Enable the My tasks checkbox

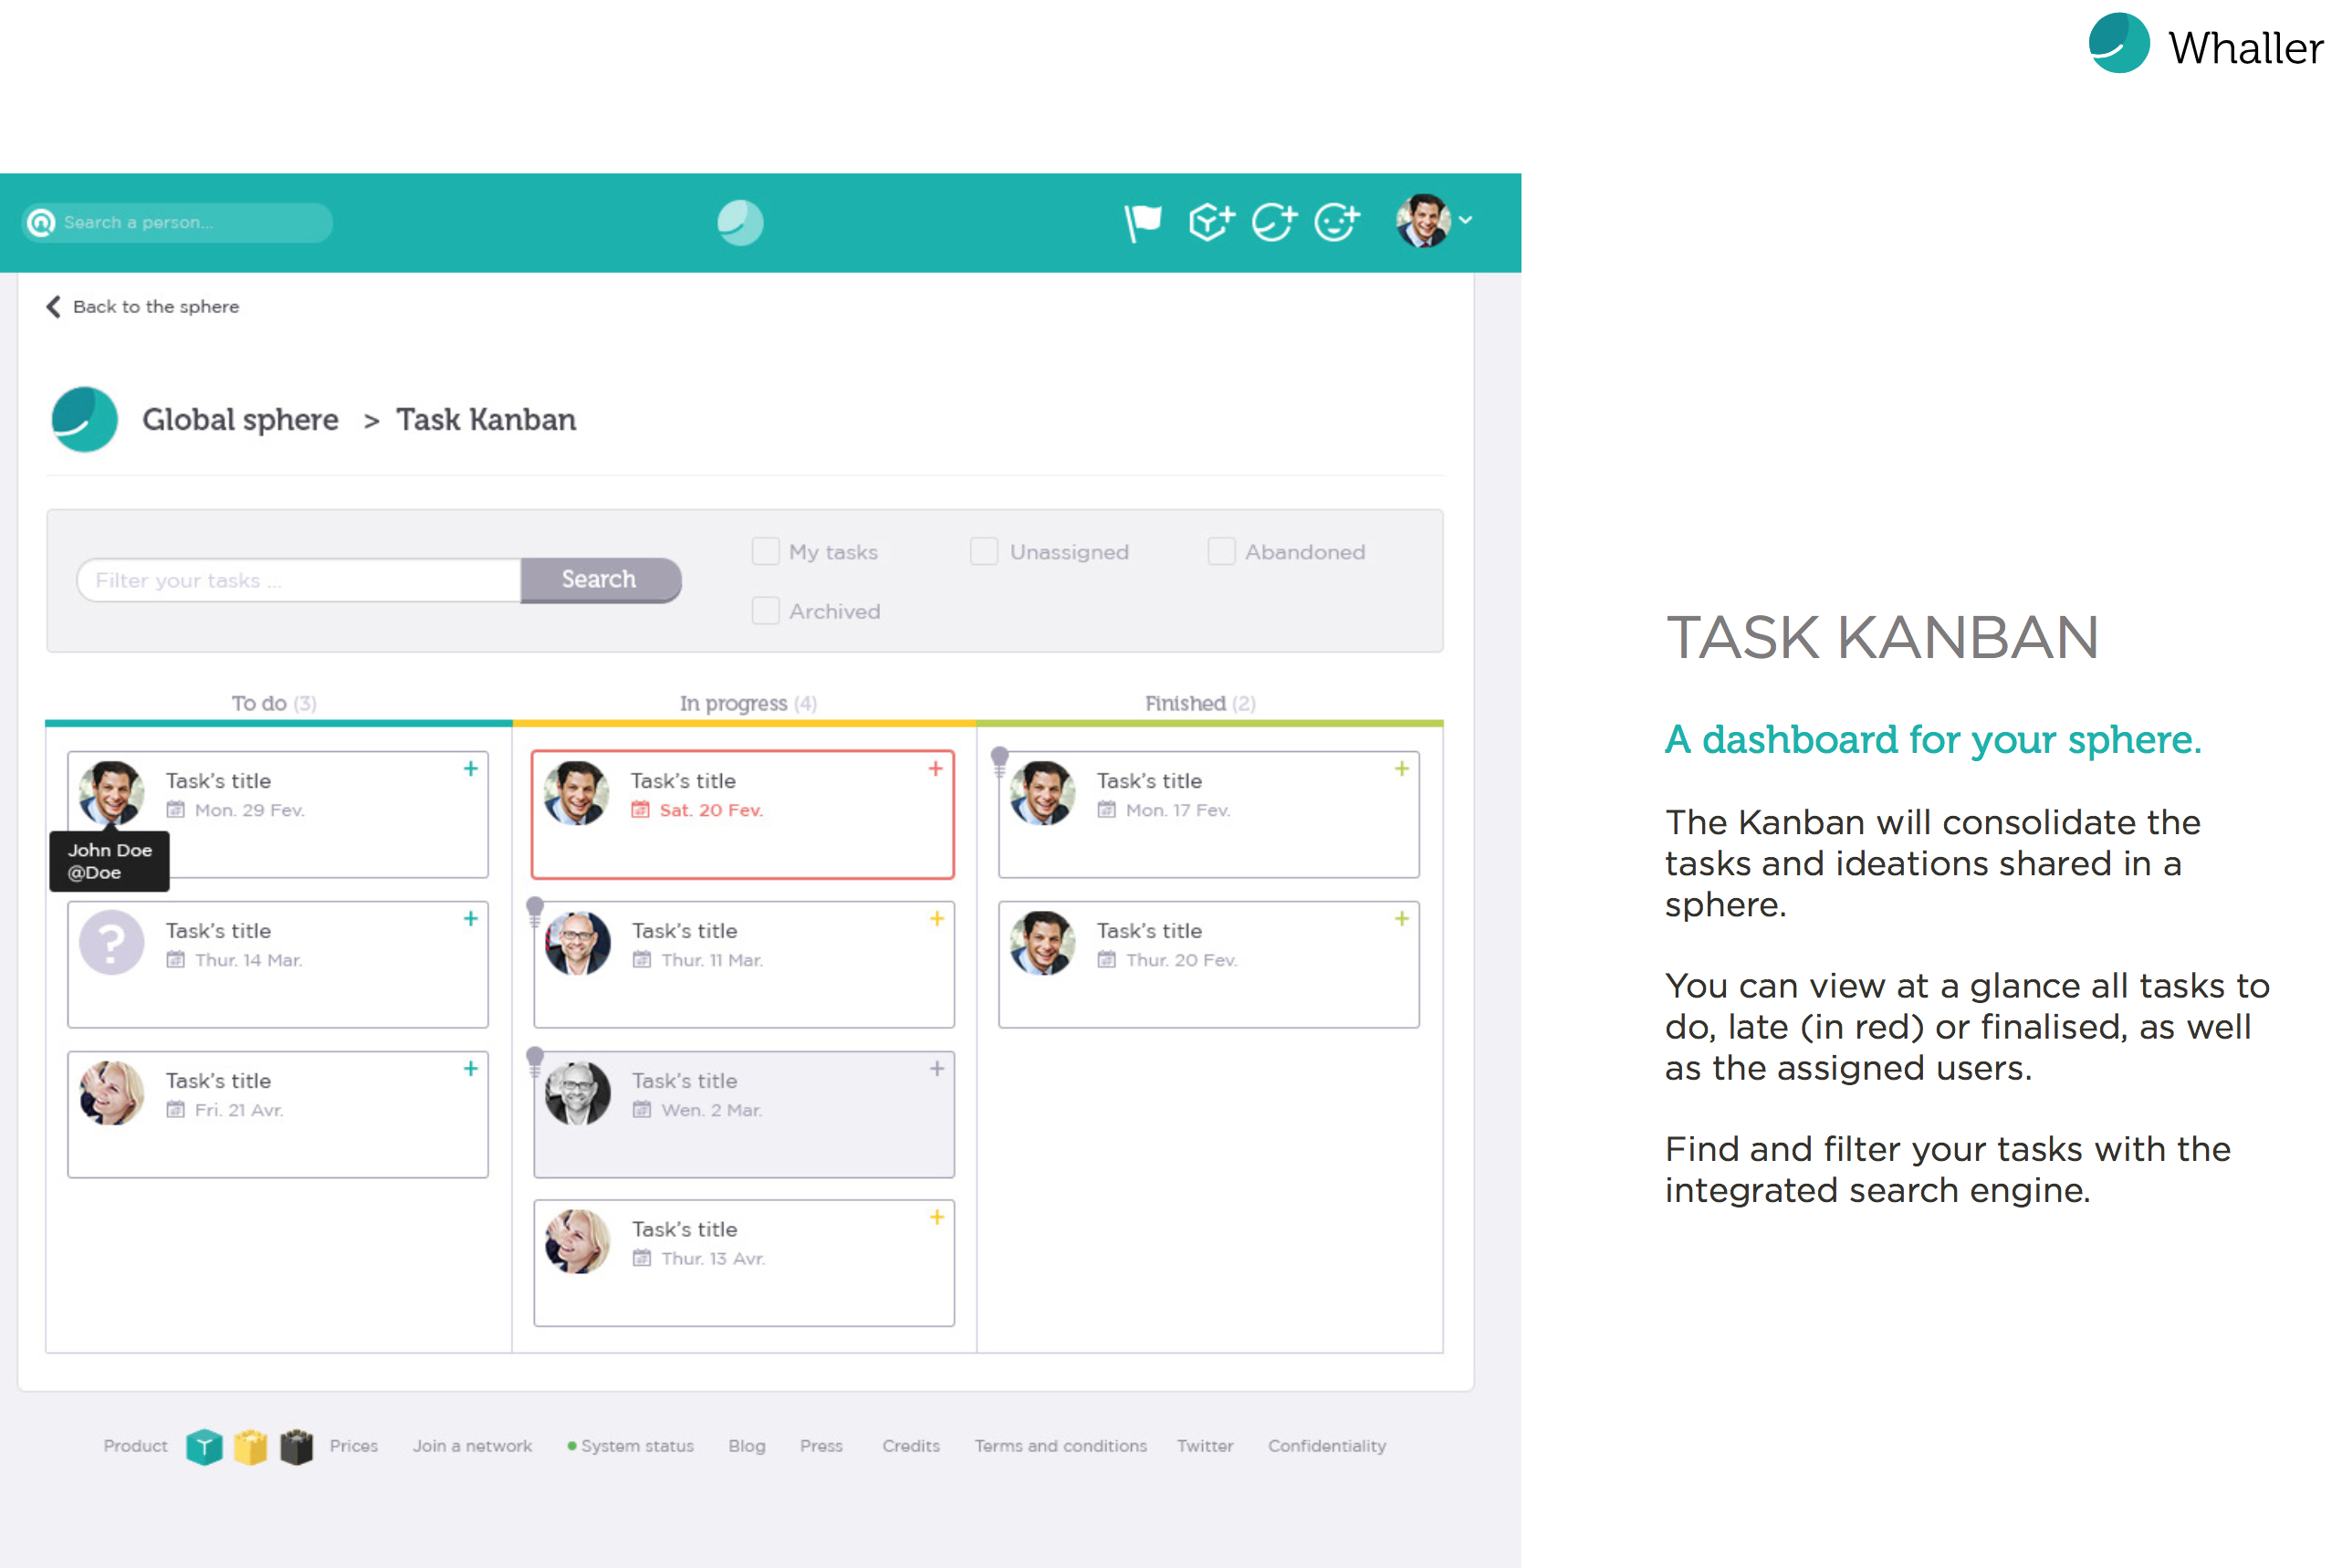(x=766, y=552)
